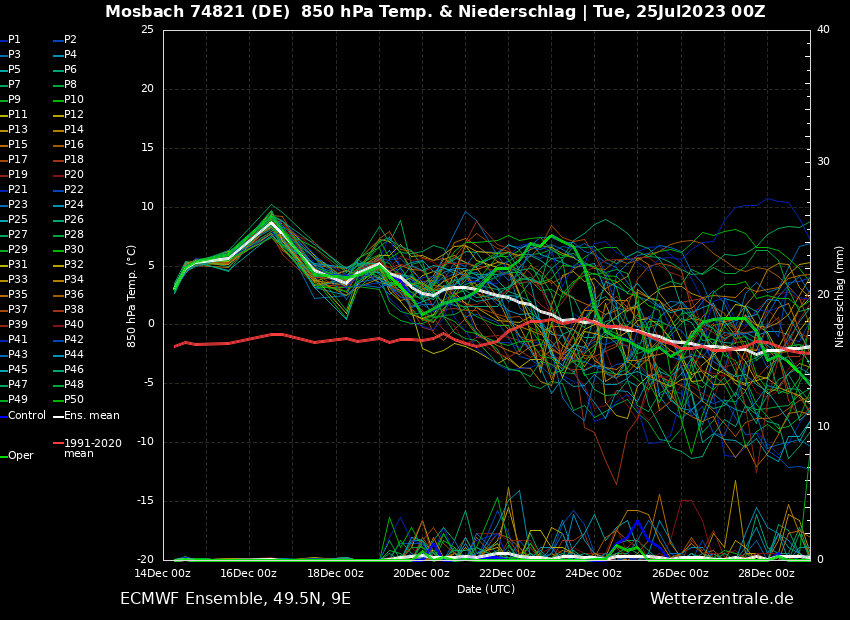Image resolution: width=850 pixels, height=620 pixels.
Task: Select the P50 legend entry
Action: pos(74,400)
